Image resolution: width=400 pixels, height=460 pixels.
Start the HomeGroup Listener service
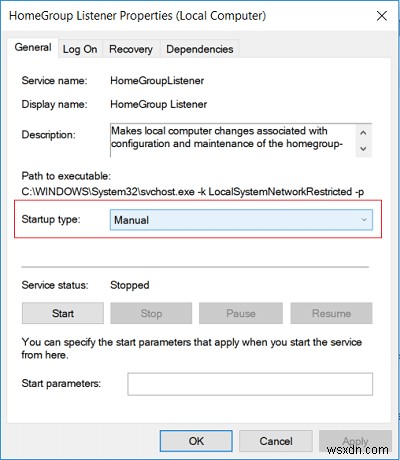point(63,313)
